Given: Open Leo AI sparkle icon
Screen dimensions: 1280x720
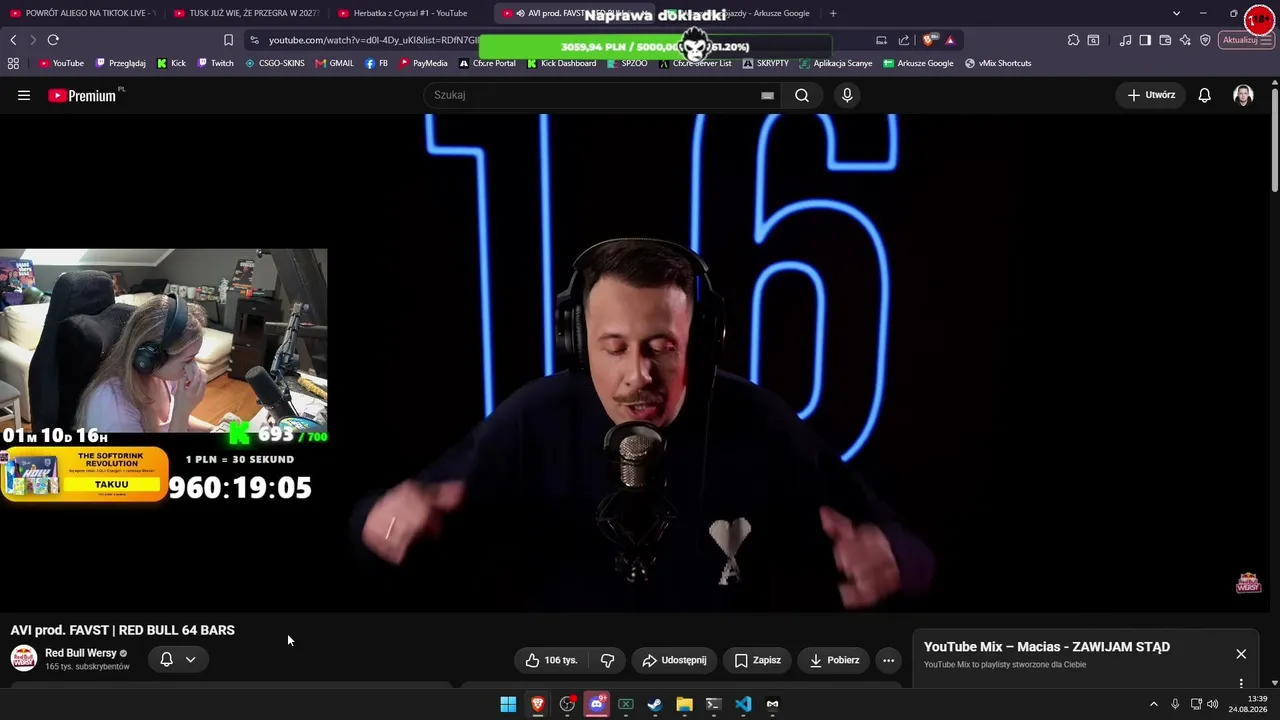Looking at the screenshot, I should click(1185, 40).
